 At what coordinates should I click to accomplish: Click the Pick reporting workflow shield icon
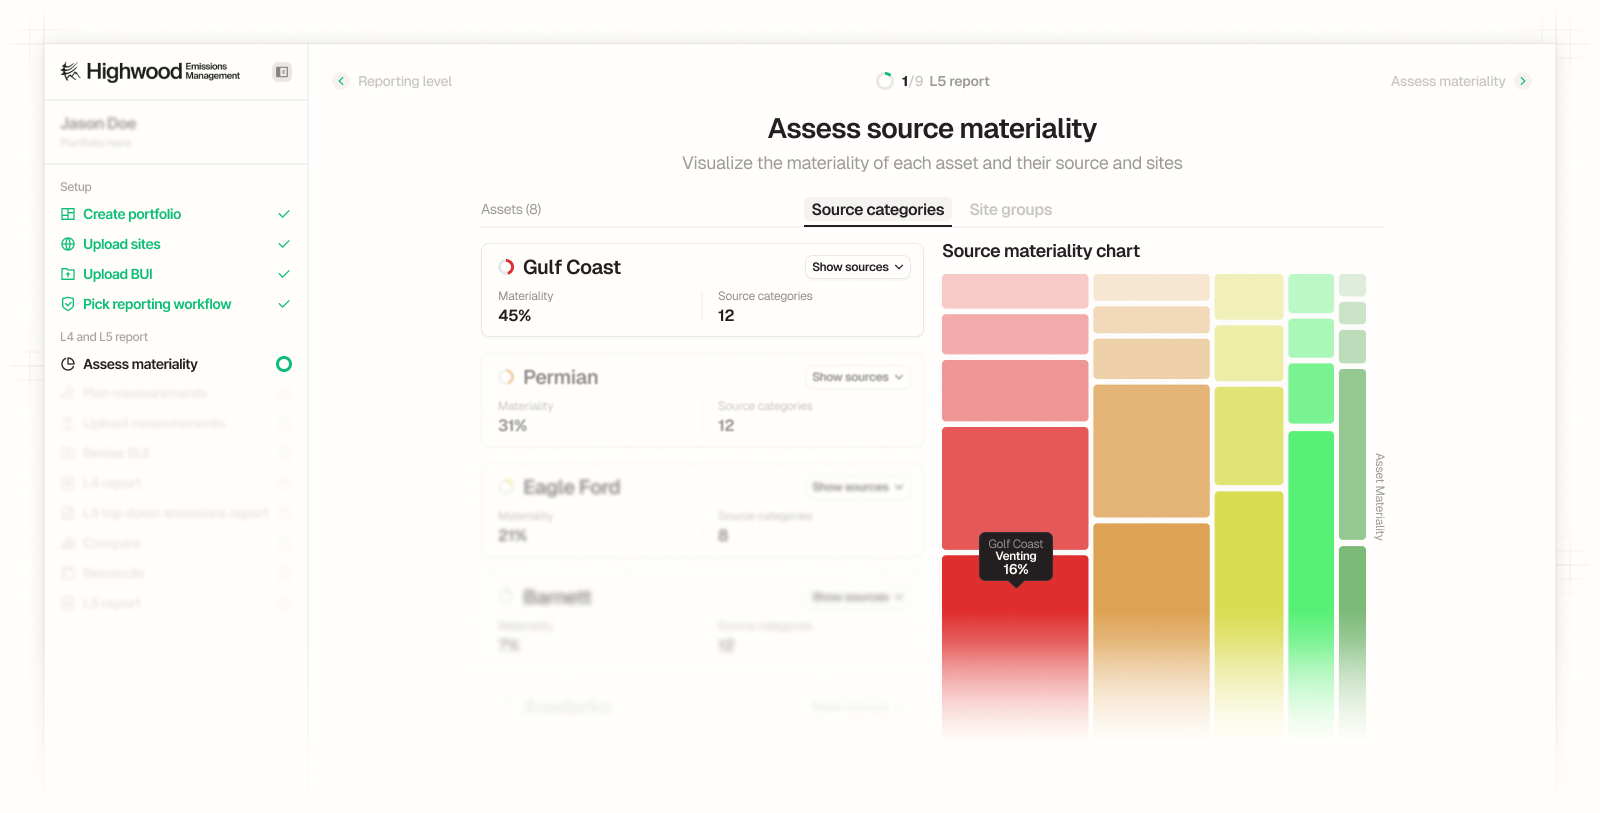click(x=68, y=304)
